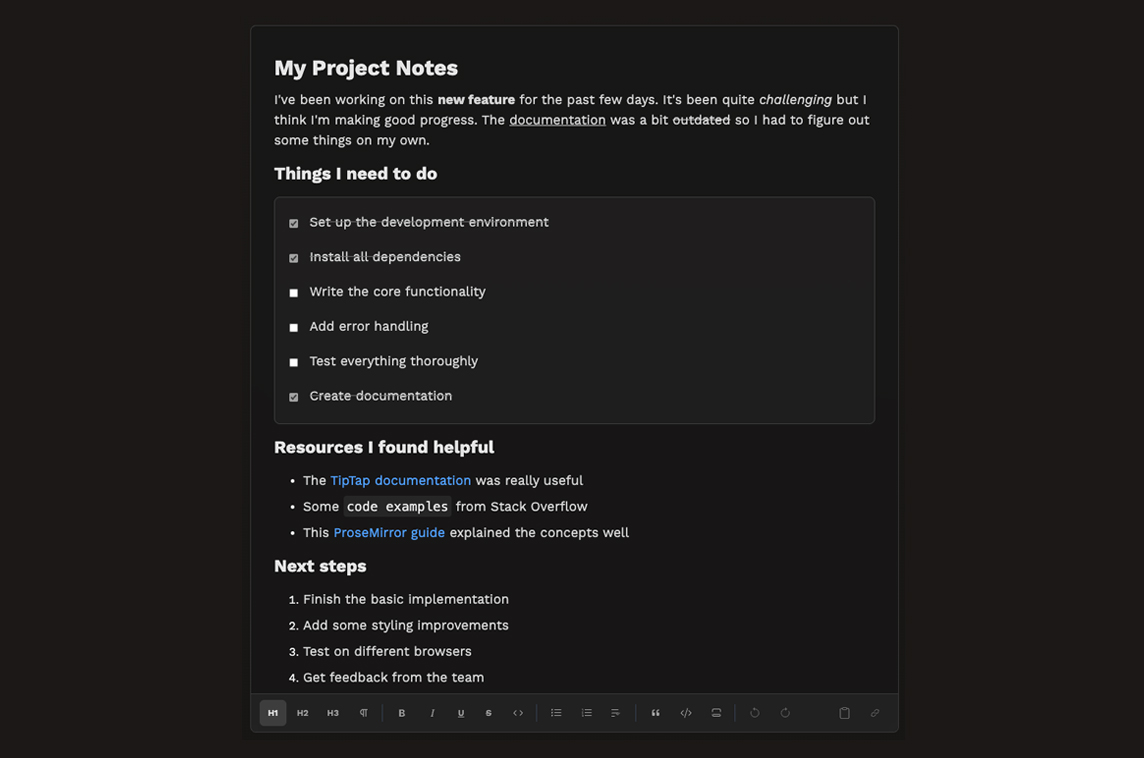Image resolution: width=1144 pixels, height=758 pixels.
Task: Check the 'Add error handling' task
Action: (x=294, y=328)
